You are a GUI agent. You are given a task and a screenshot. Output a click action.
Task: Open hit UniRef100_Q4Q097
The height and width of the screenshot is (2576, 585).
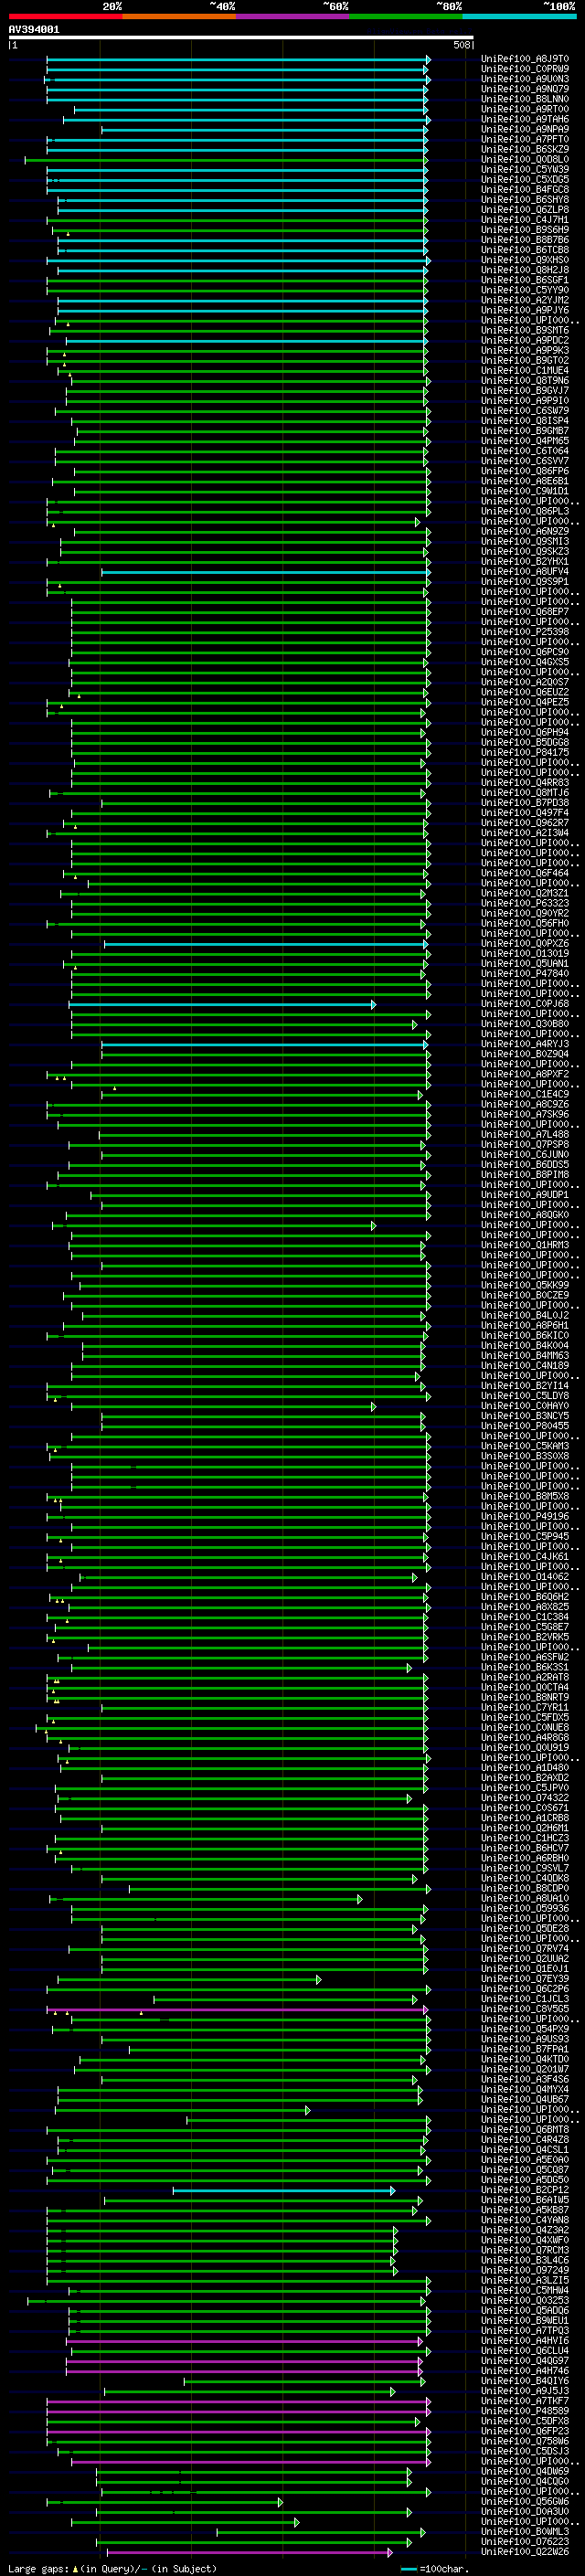pyautogui.click(x=525, y=2361)
